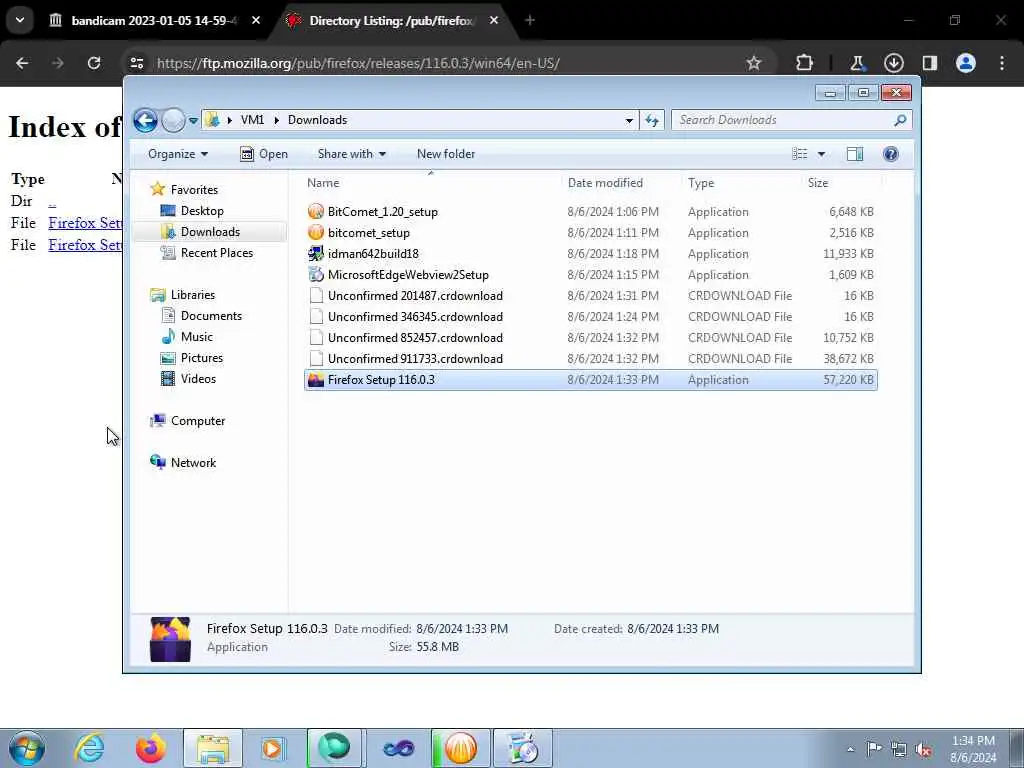1024x768 pixels.
Task: Click Chrome back arrow button
Action: point(22,63)
